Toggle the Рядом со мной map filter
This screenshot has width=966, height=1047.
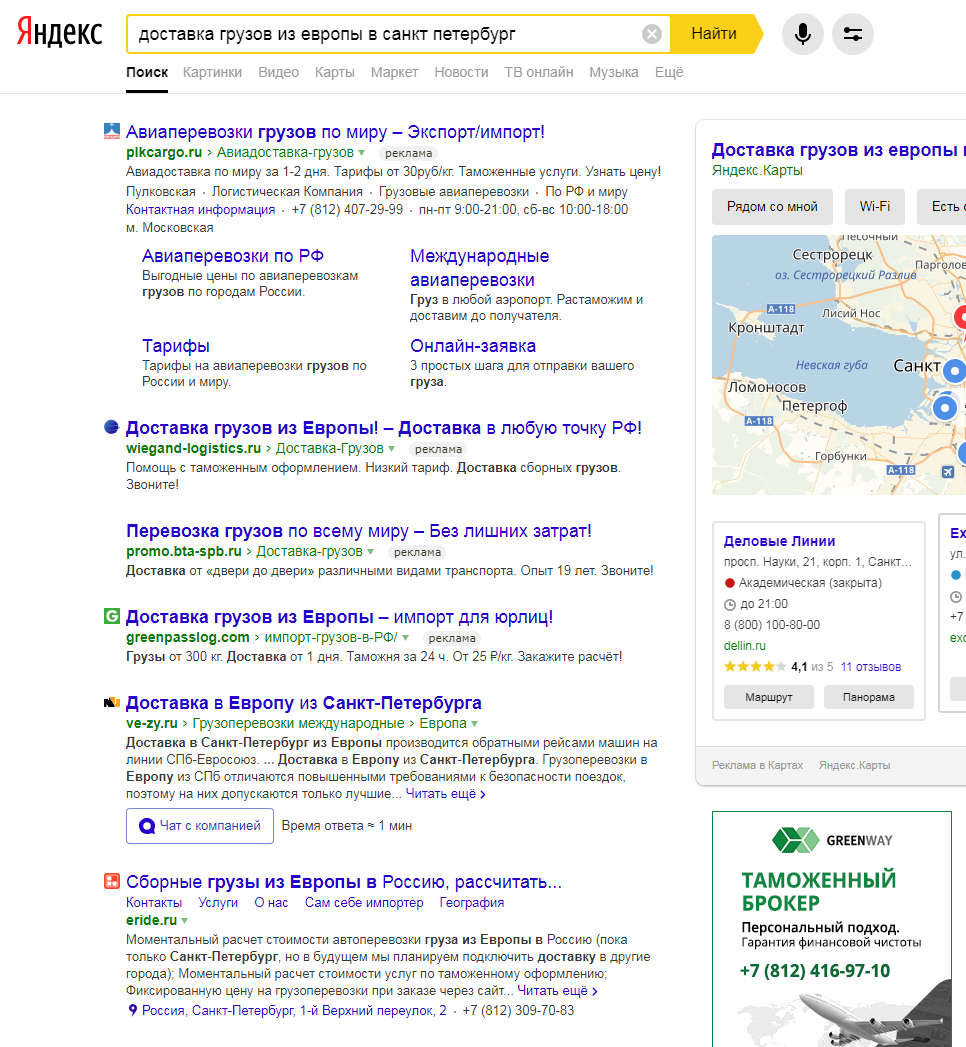[x=772, y=207]
